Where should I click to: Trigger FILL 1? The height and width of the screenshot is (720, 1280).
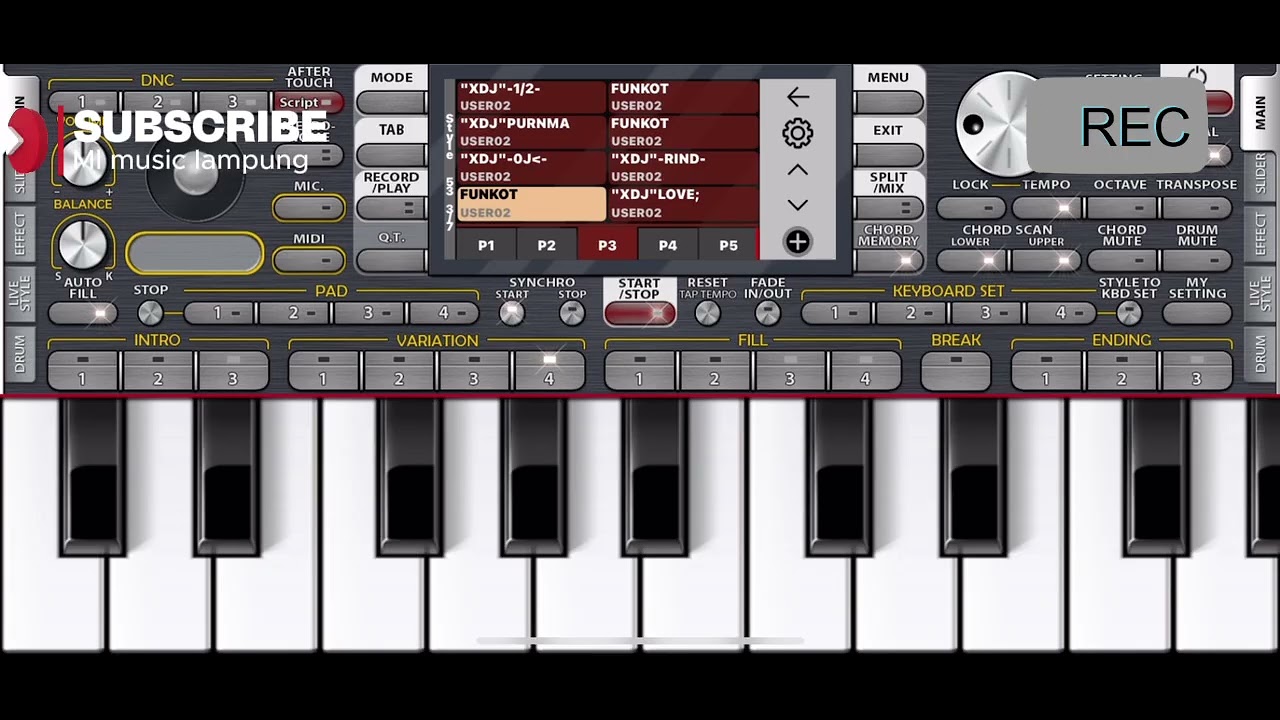[x=639, y=370]
